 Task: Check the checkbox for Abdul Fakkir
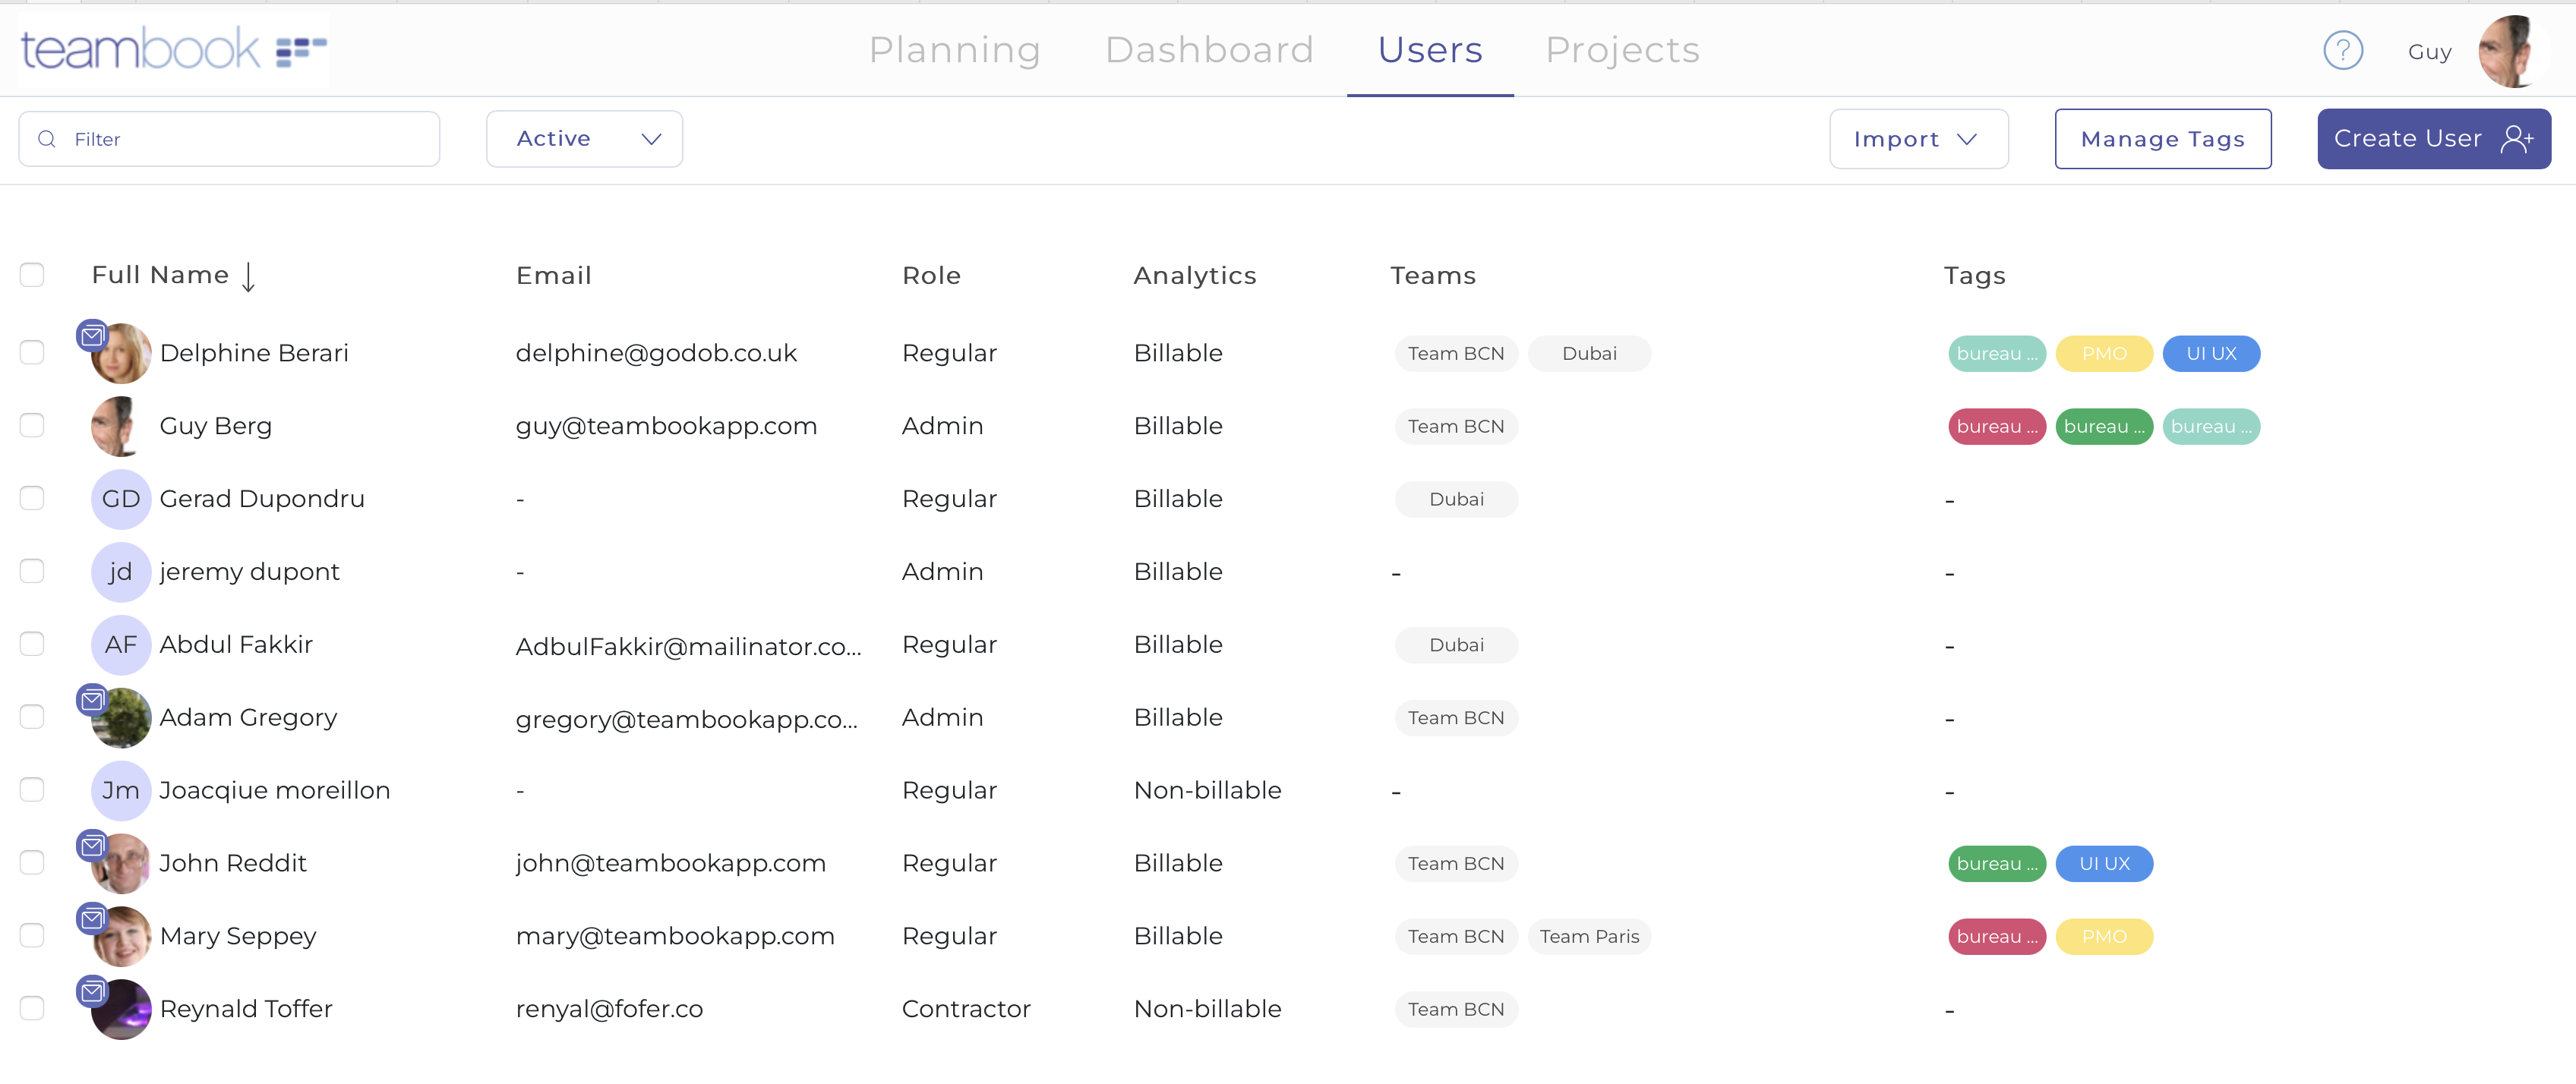coord(32,644)
